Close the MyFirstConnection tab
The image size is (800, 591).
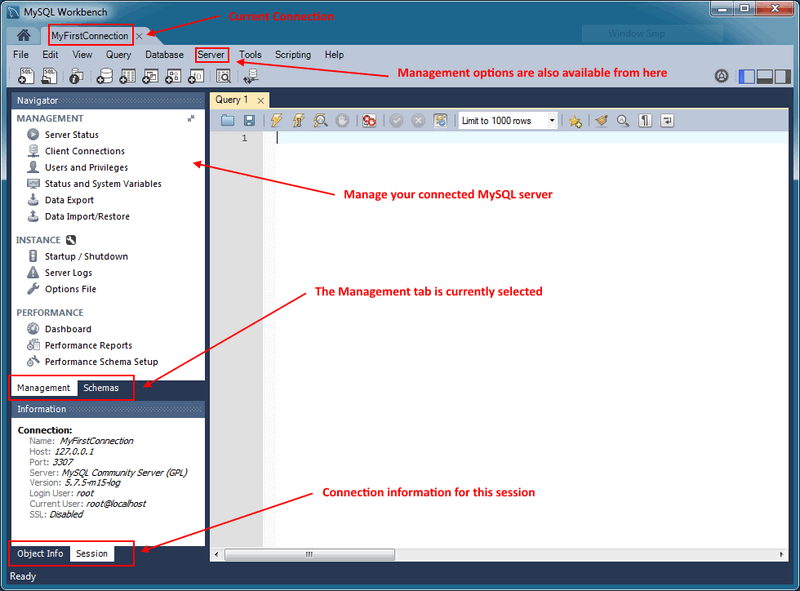[139, 36]
